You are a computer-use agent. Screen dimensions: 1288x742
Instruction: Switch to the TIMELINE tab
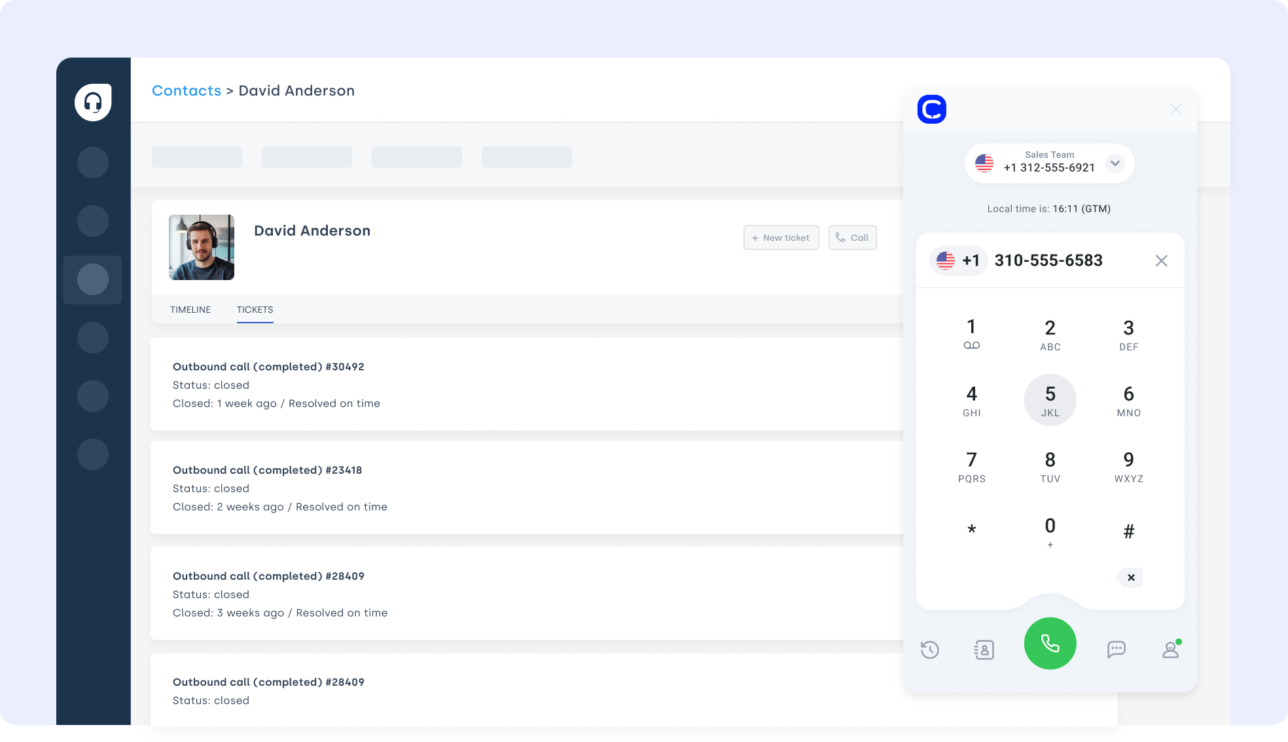(190, 310)
